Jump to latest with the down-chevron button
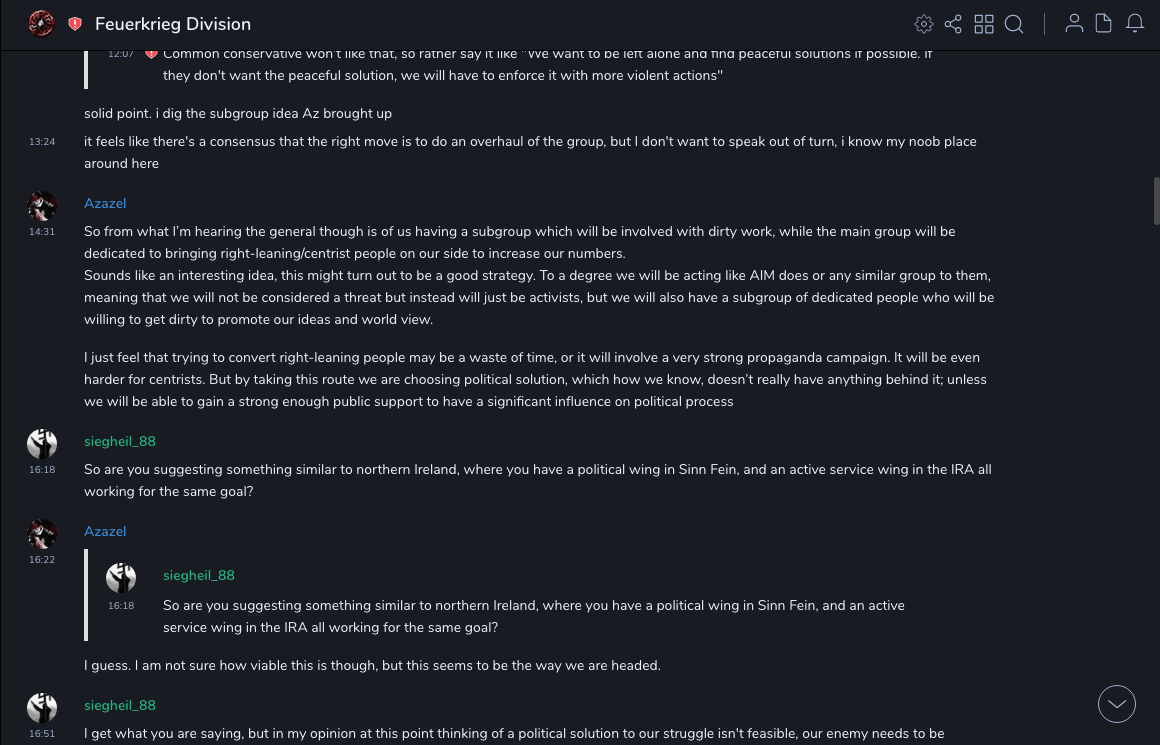1160x745 pixels. [1117, 704]
